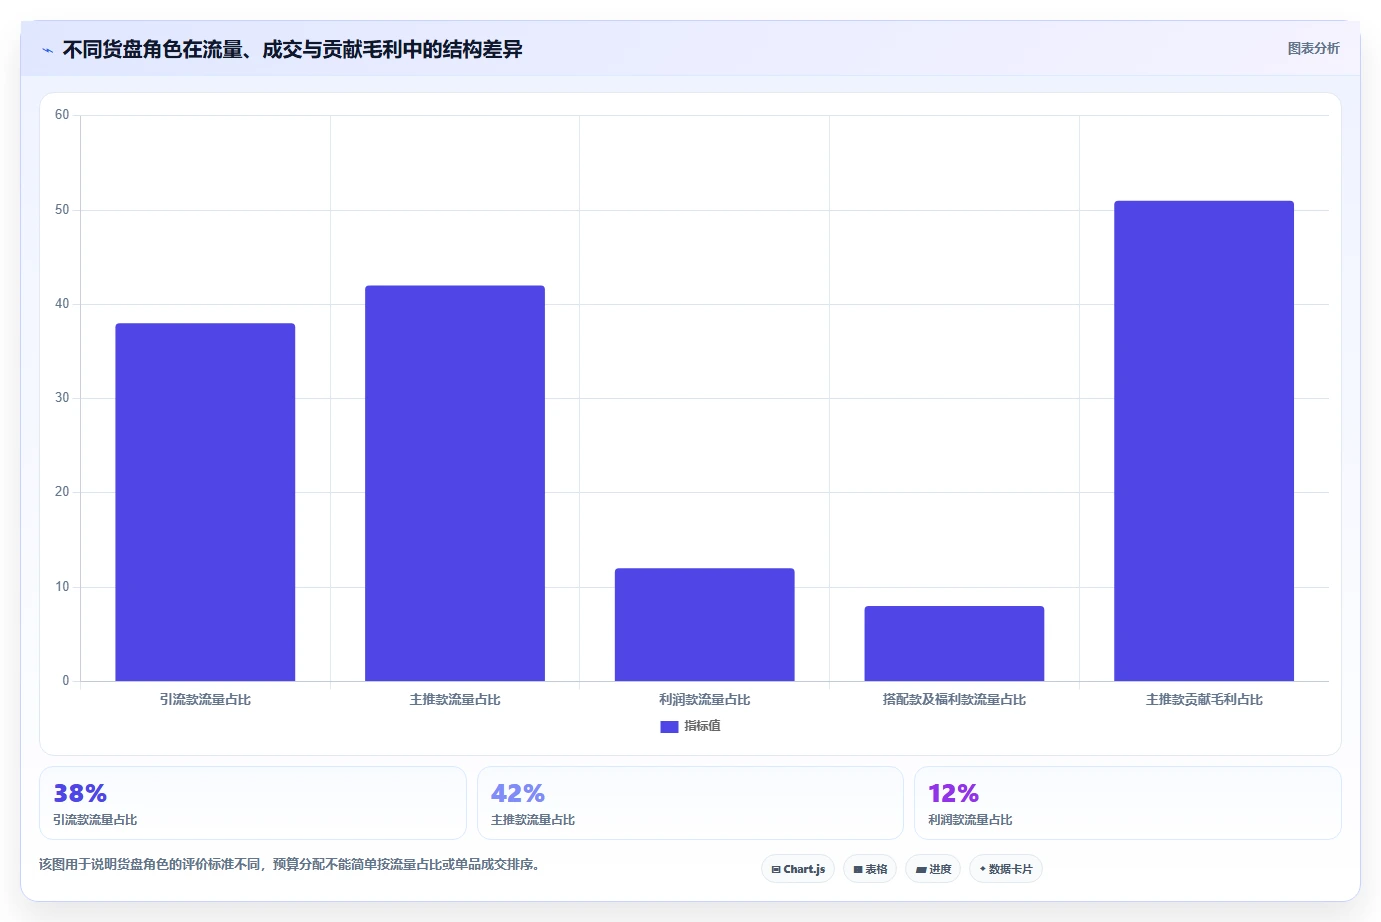Click the 主推款贡献毛利占比 axis label
This screenshot has height=922, width=1381.
(x=1204, y=700)
